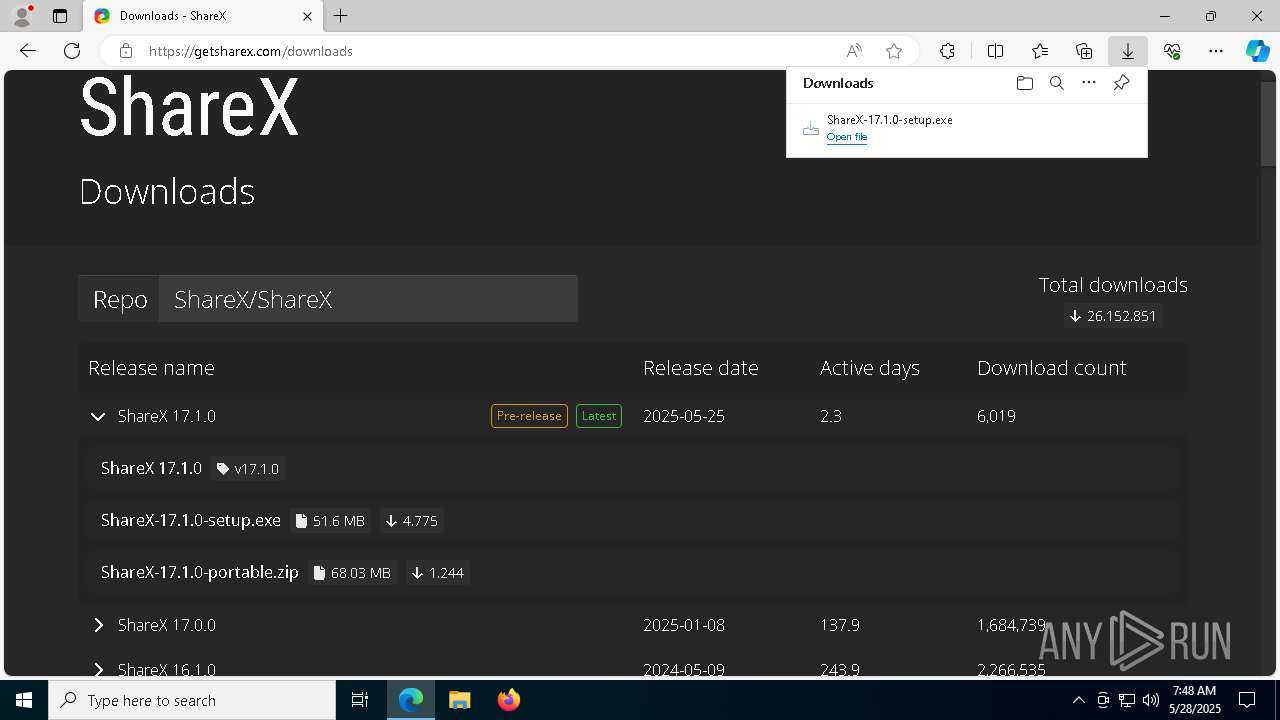Screen dimensions: 1280x720
Task: Click the Repo input field ShareX/ShareX
Action: click(368, 299)
